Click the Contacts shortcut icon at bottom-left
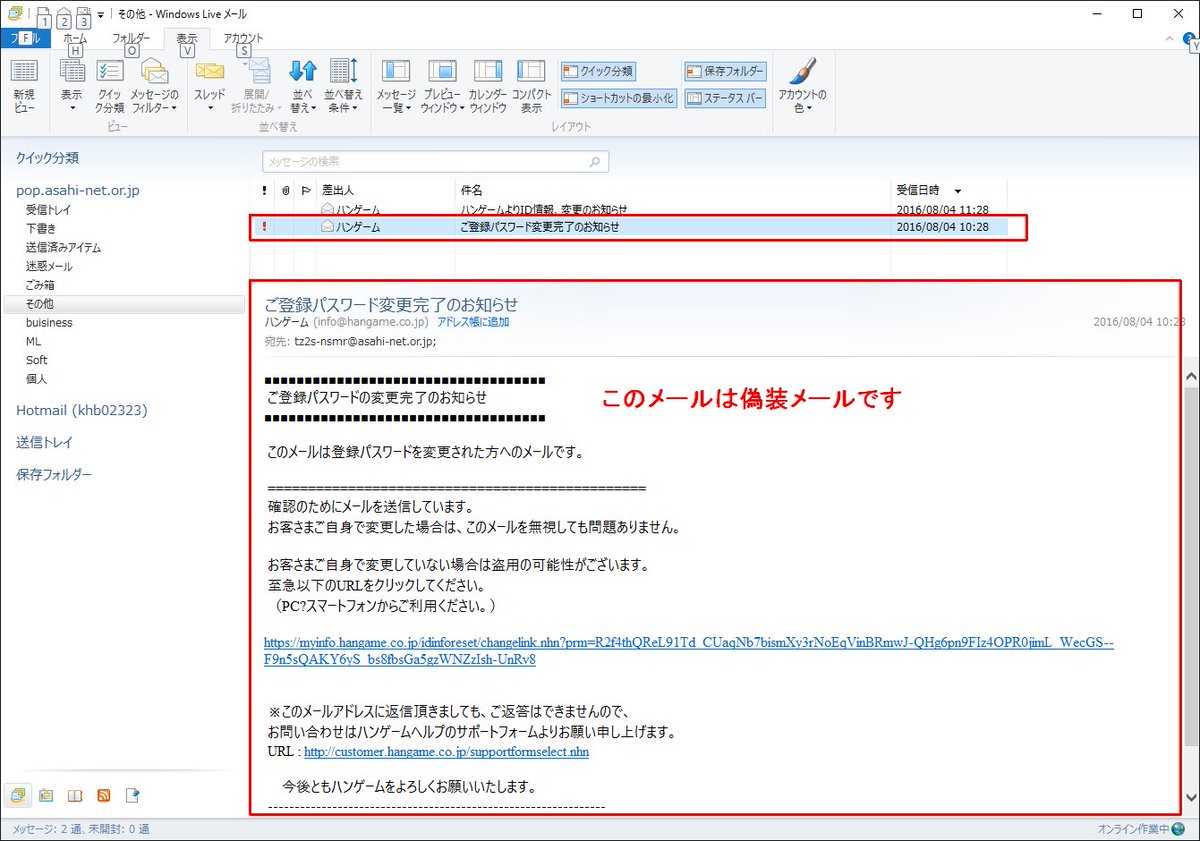This screenshot has height=841, width=1200. (x=75, y=796)
